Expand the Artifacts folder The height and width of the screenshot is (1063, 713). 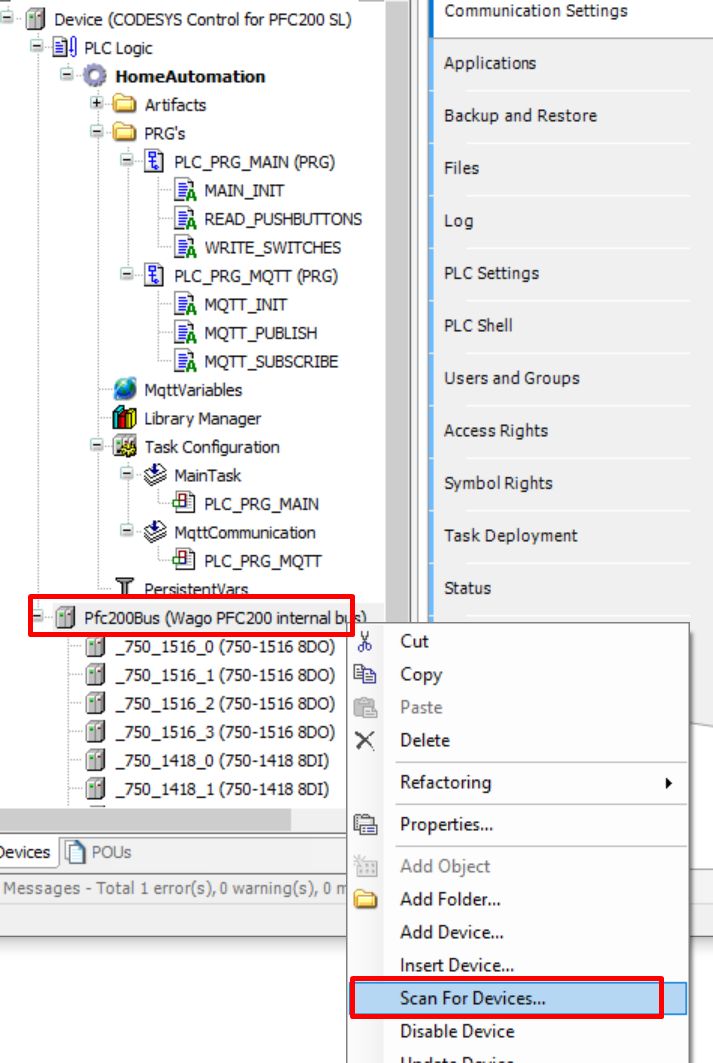tap(97, 102)
